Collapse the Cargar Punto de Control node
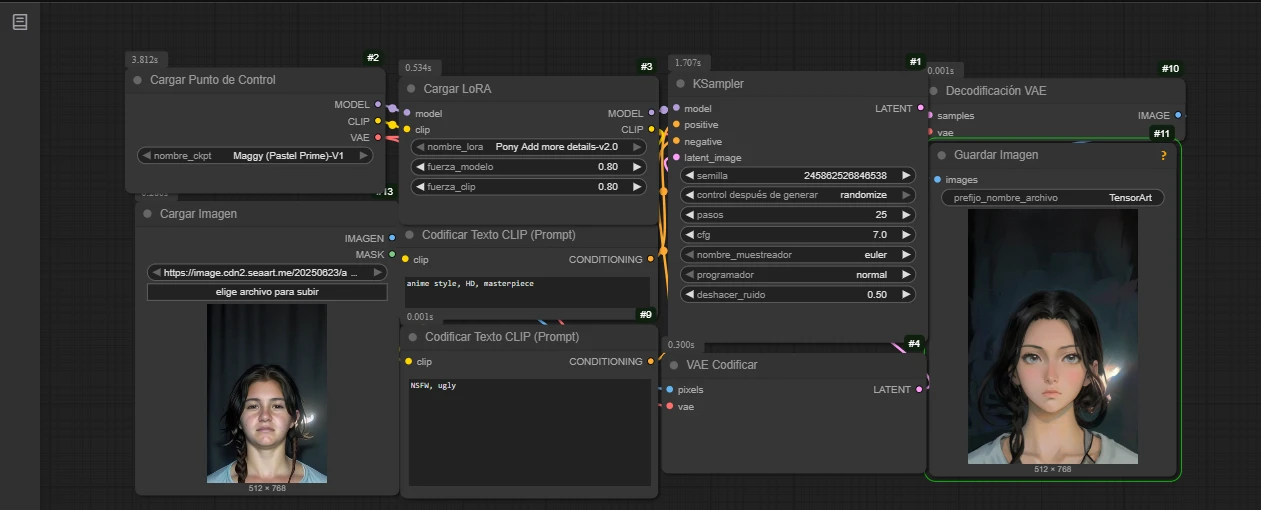The width and height of the screenshot is (1261, 510). (137, 80)
